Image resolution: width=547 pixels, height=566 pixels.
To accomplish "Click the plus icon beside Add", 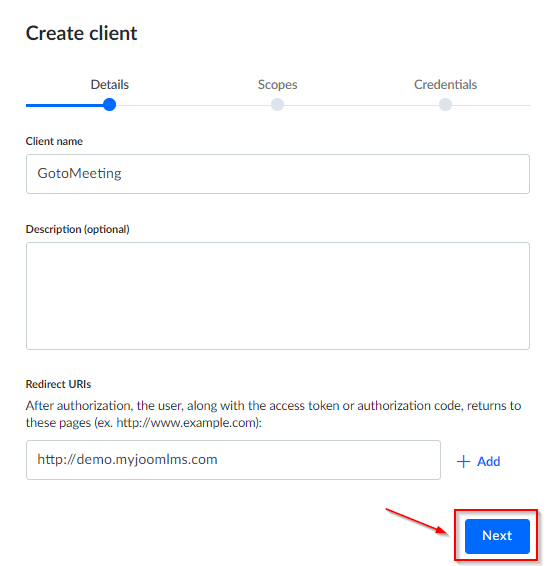I will click(463, 462).
